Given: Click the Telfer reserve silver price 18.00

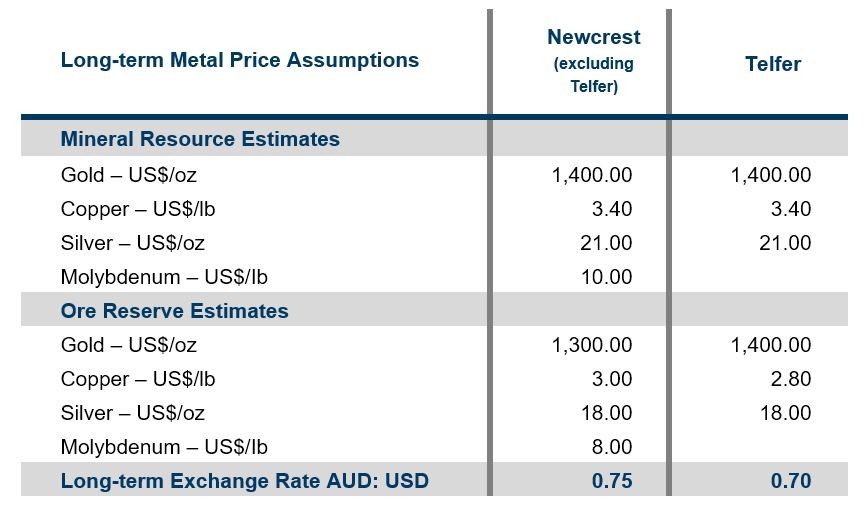Looking at the screenshot, I should pos(785,413).
